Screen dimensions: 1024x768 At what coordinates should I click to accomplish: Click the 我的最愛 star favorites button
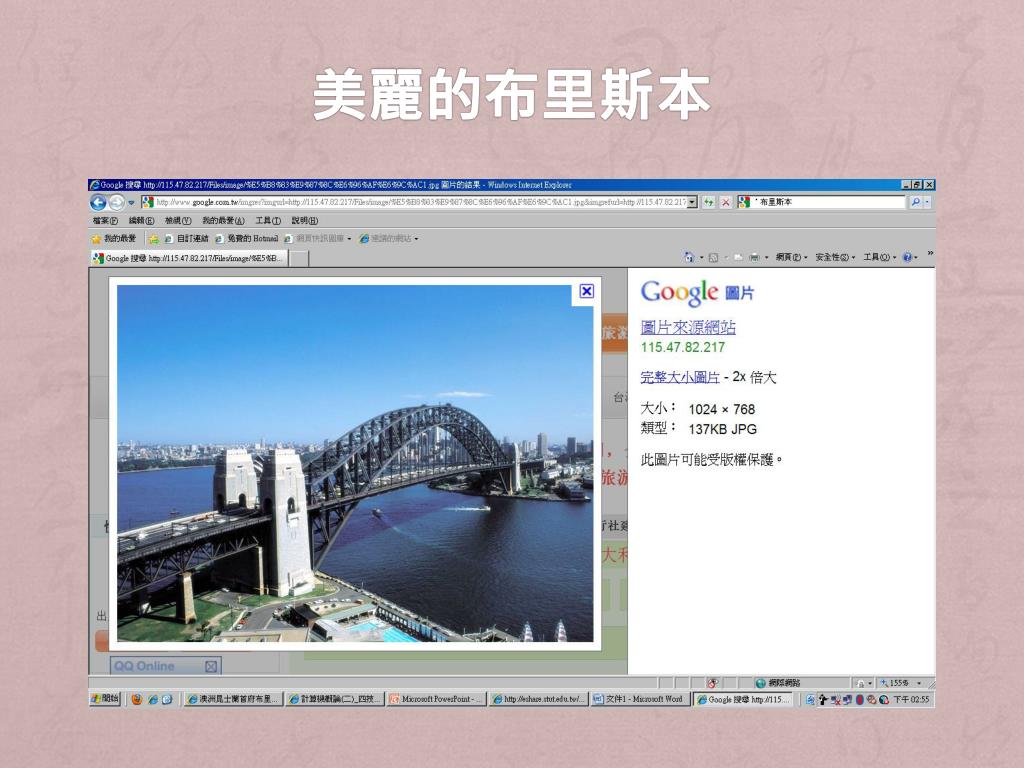[114, 238]
